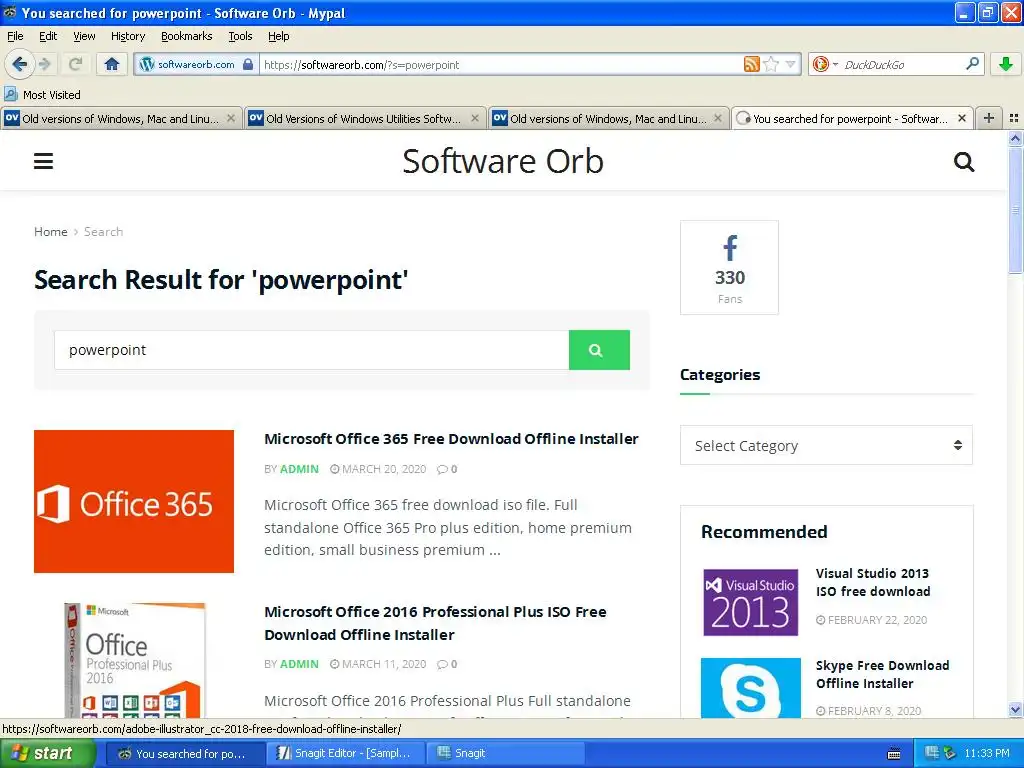Image resolution: width=1024 pixels, height=768 pixels.
Task: Click ADMIN author of the Office 365 post
Action: 299,469
